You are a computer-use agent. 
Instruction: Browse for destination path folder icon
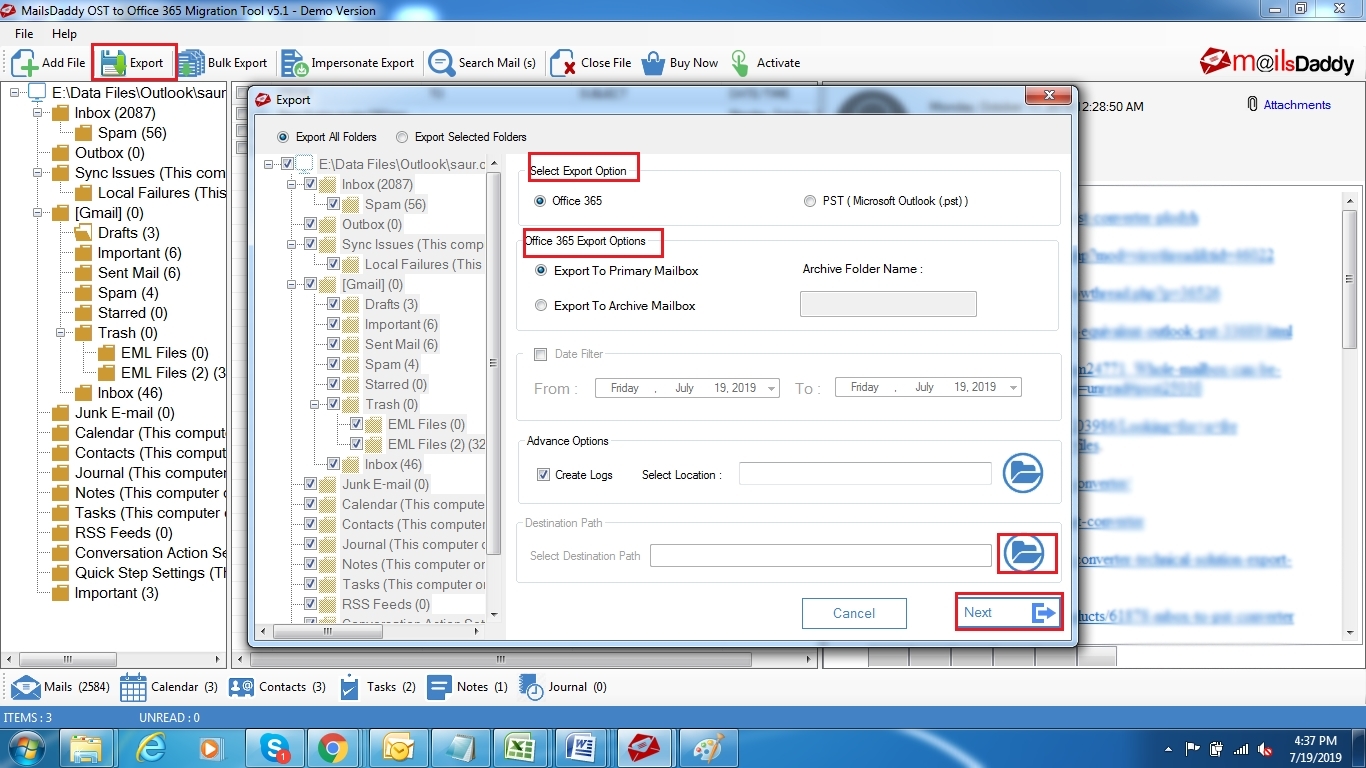click(x=1023, y=553)
